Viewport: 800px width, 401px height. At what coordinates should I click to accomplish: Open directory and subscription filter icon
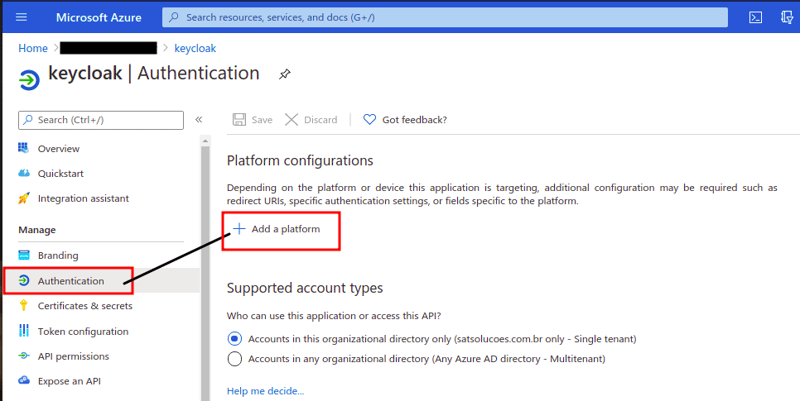[x=787, y=17]
